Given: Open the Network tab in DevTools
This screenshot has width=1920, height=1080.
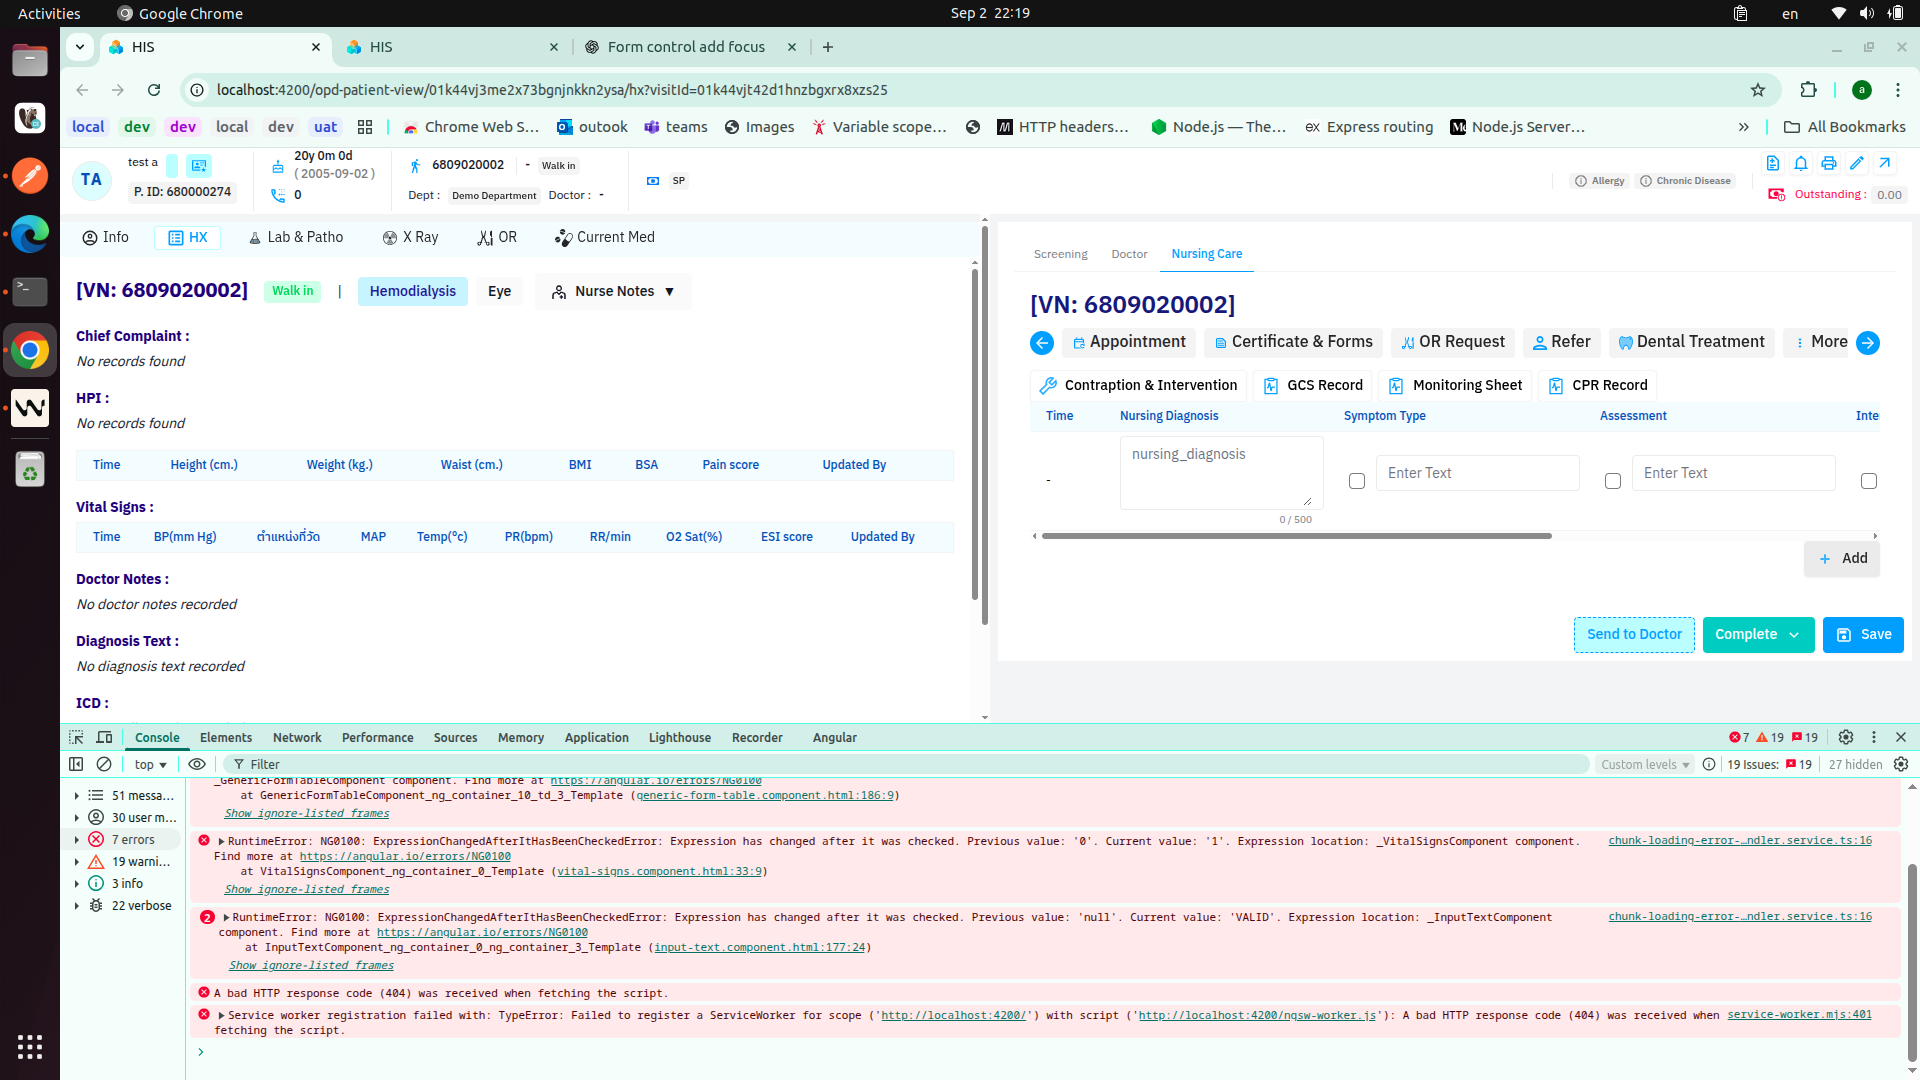Looking at the screenshot, I should click(297, 738).
